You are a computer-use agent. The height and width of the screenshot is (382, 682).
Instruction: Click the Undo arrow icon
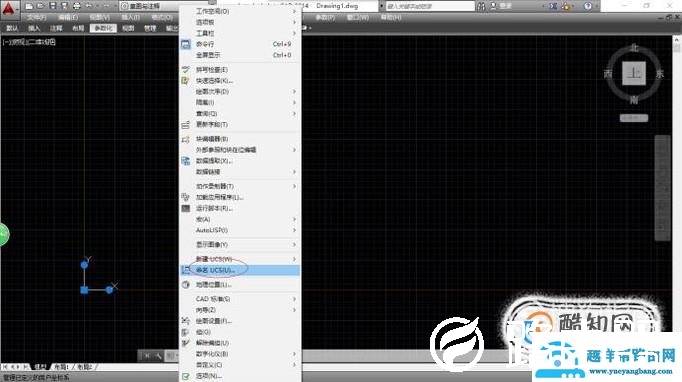pos(89,6)
